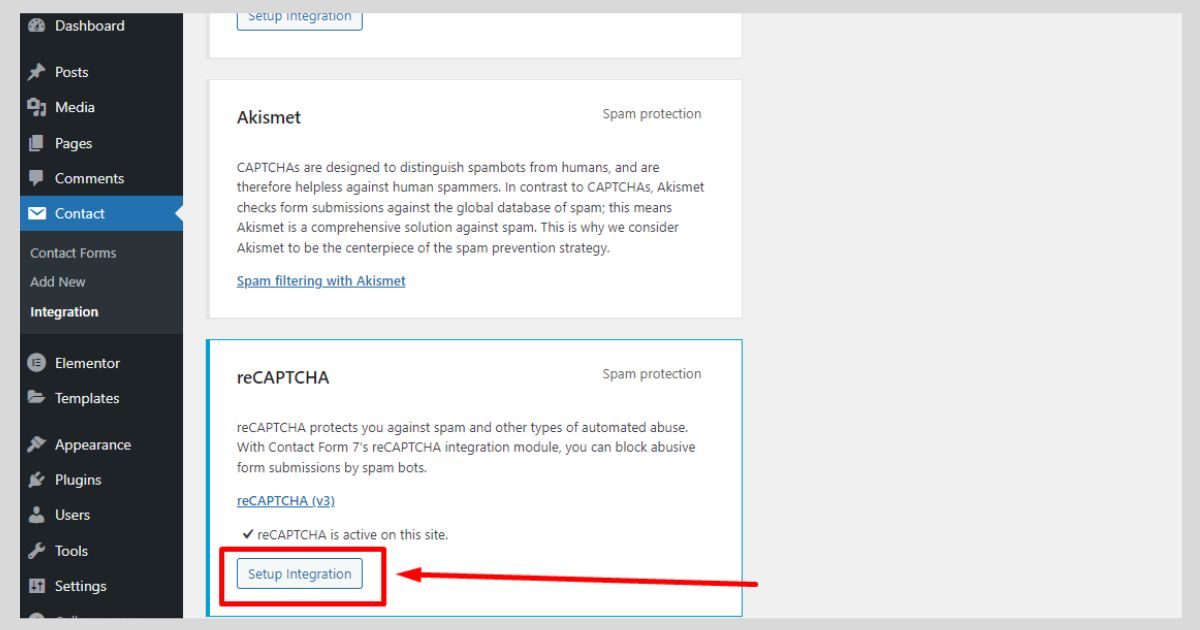
Task: Open Posts via the pushpin icon
Action: [37, 72]
